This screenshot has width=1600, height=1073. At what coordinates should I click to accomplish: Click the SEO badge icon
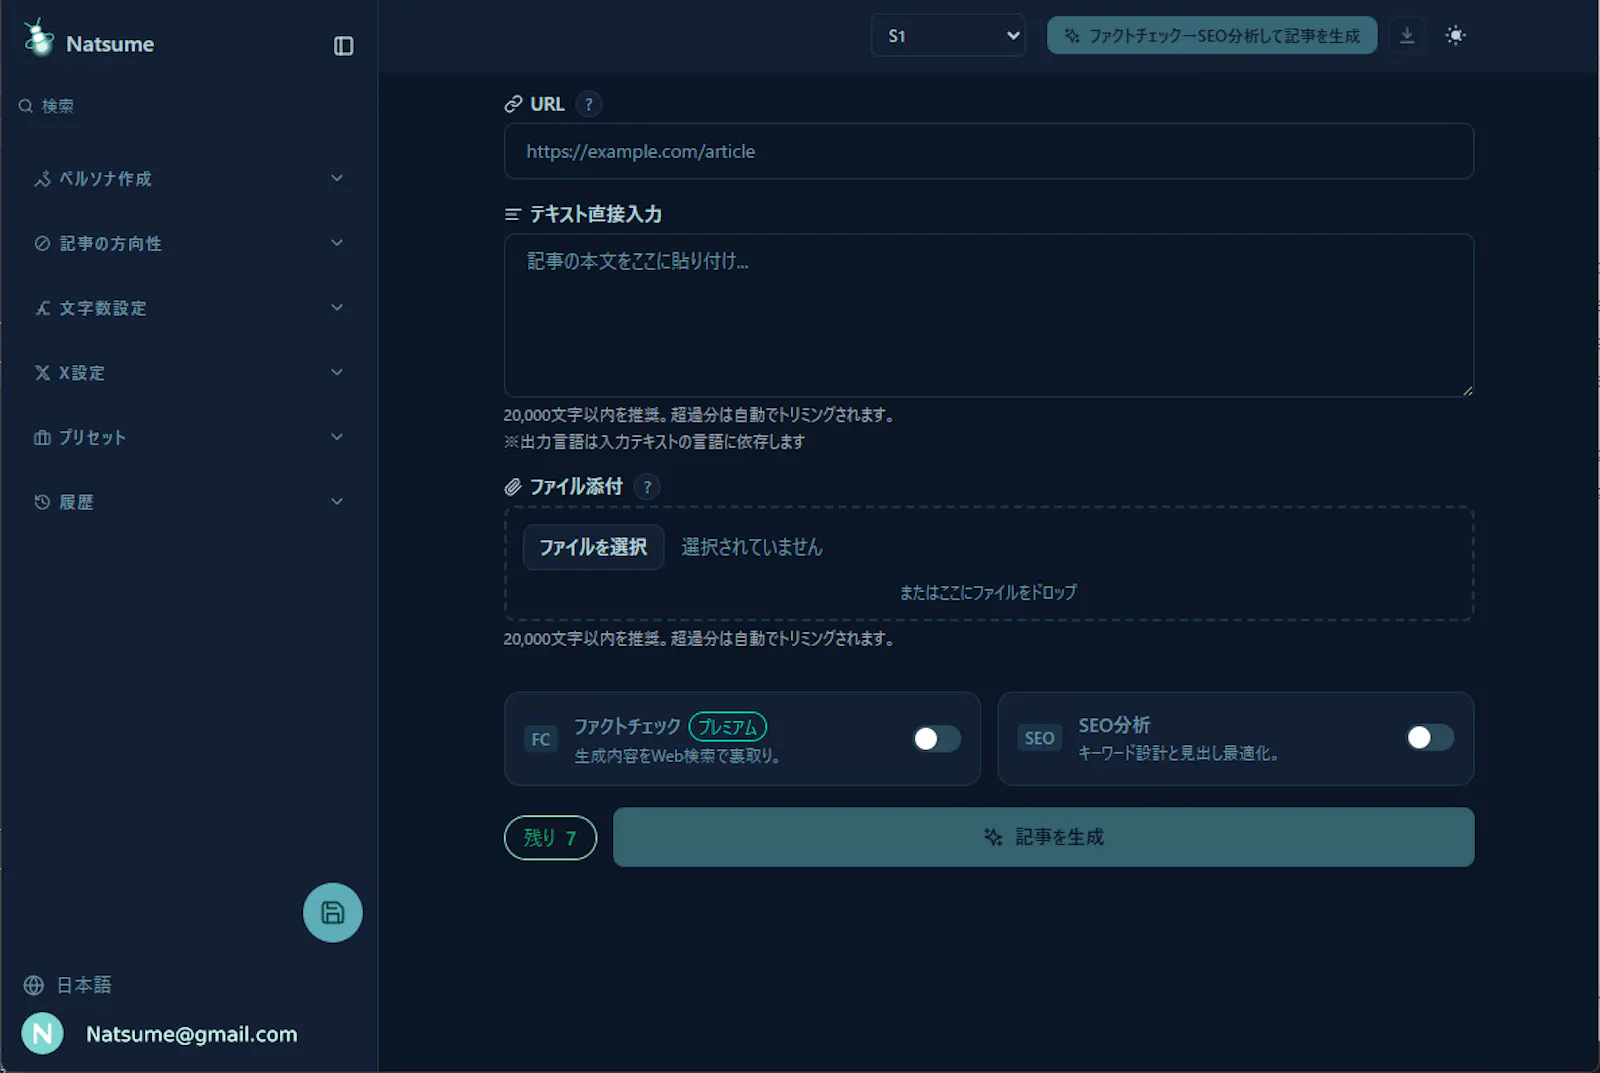pos(1039,738)
